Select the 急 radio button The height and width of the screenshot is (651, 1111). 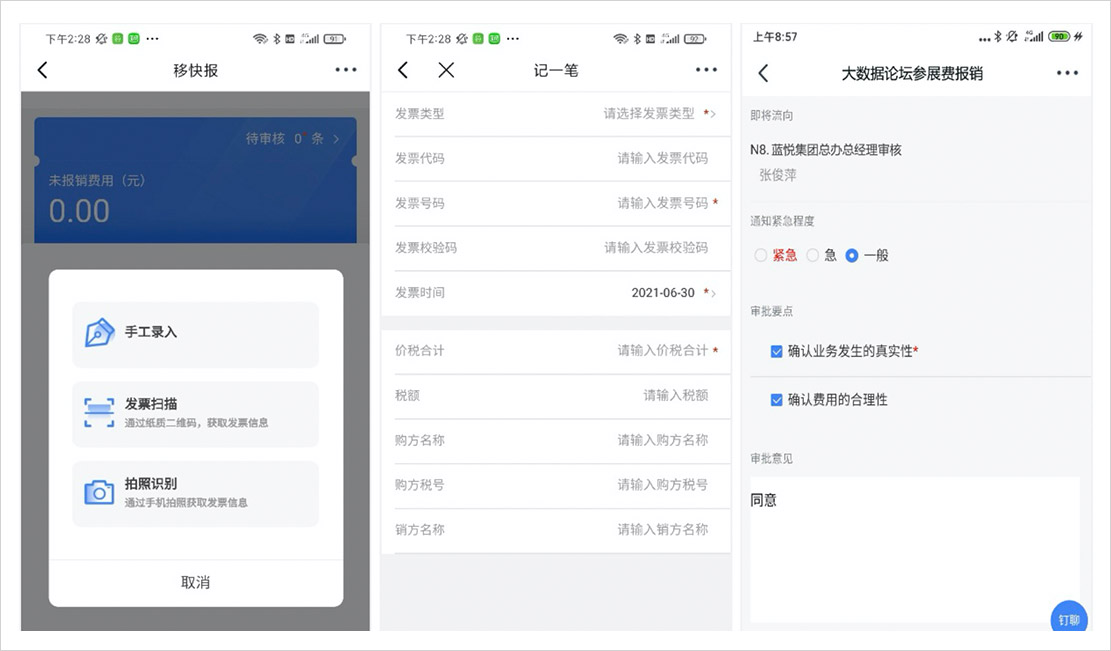tap(813, 256)
